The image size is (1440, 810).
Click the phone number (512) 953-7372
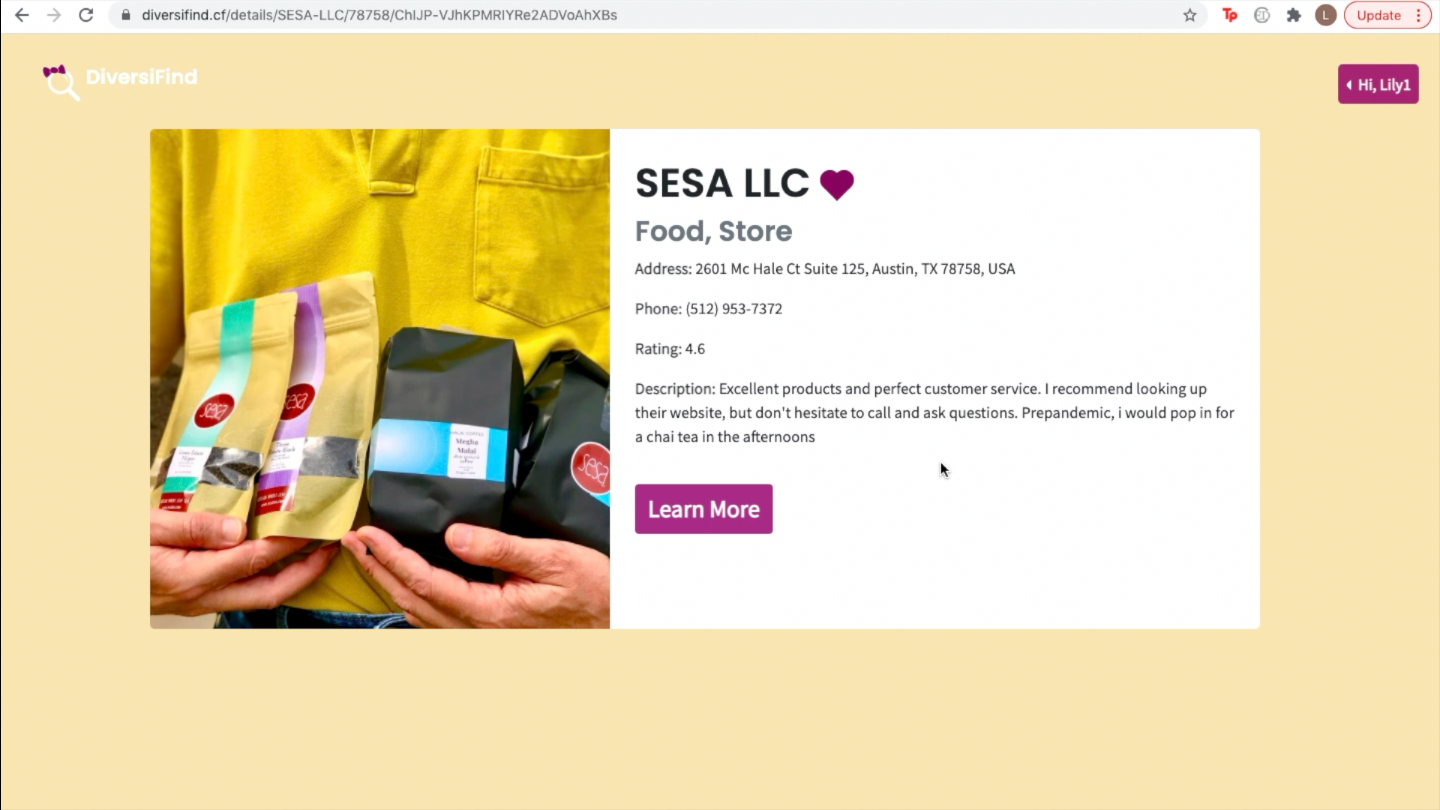coord(734,309)
